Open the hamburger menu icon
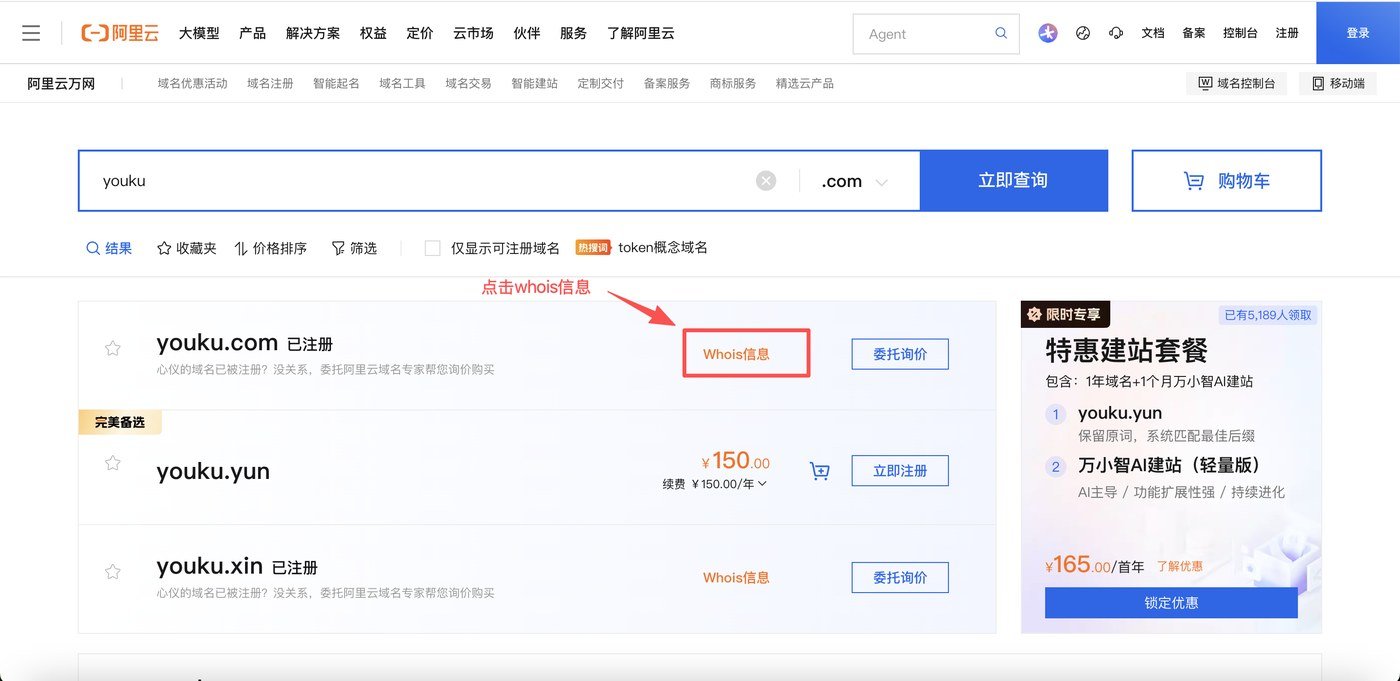Viewport: 1400px width, 681px height. coord(31,33)
